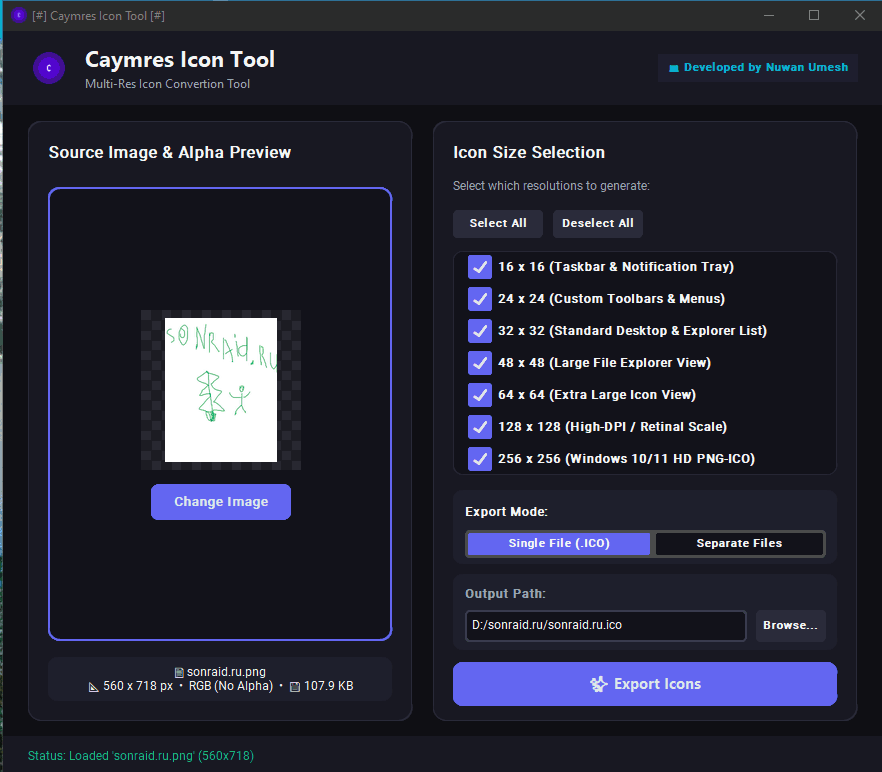This screenshot has width=882, height=772.
Task: Click the RGB (No Alpha) info text
Action: pyautogui.click(x=231, y=686)
